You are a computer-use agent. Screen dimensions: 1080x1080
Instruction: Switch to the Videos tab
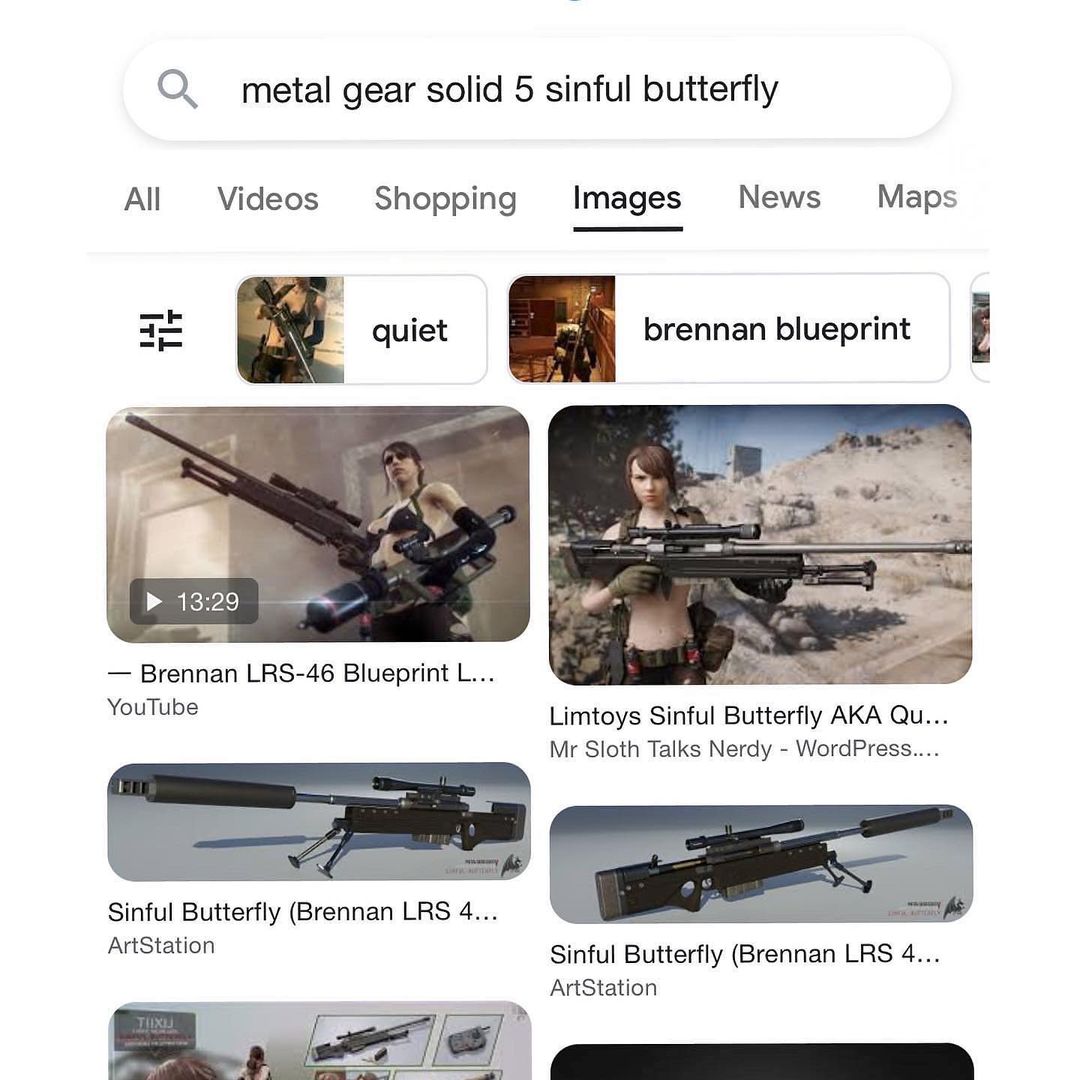click(x=268, y=198)
